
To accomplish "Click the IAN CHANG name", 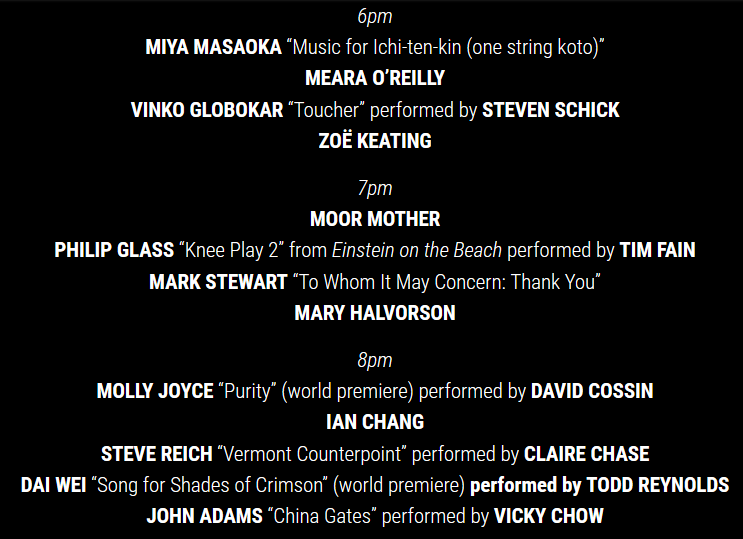I will pyautogui.click(x=375, y=422).
